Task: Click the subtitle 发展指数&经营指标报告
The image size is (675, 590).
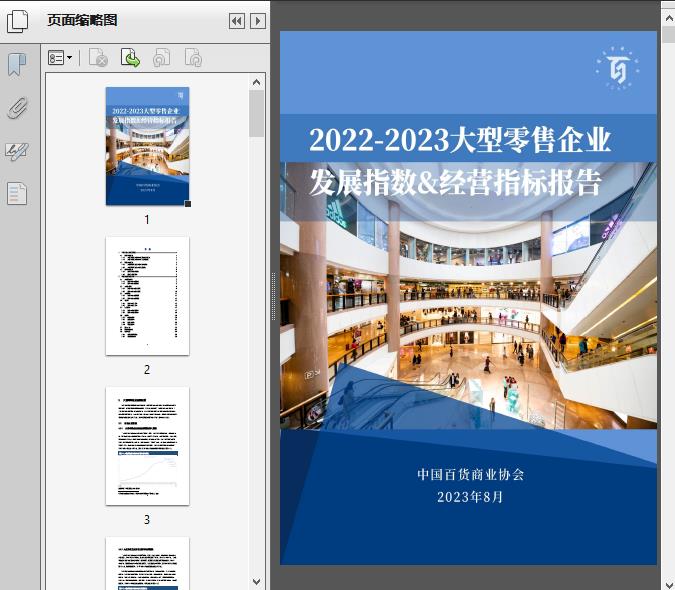Action: [x=455, y=183]
